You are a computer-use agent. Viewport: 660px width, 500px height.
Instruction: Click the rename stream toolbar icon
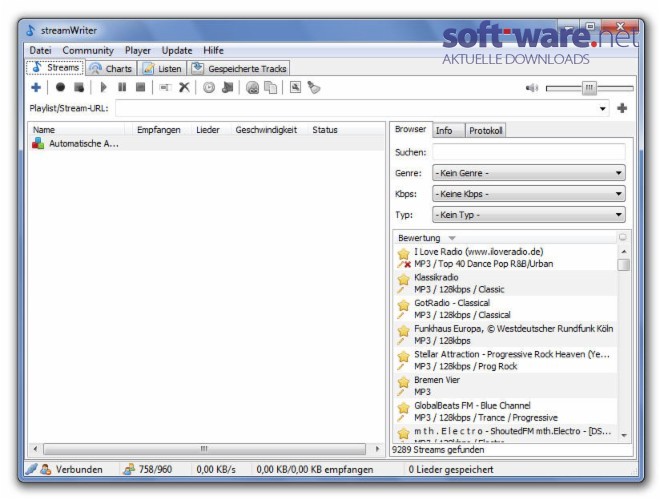coord(165,88)
